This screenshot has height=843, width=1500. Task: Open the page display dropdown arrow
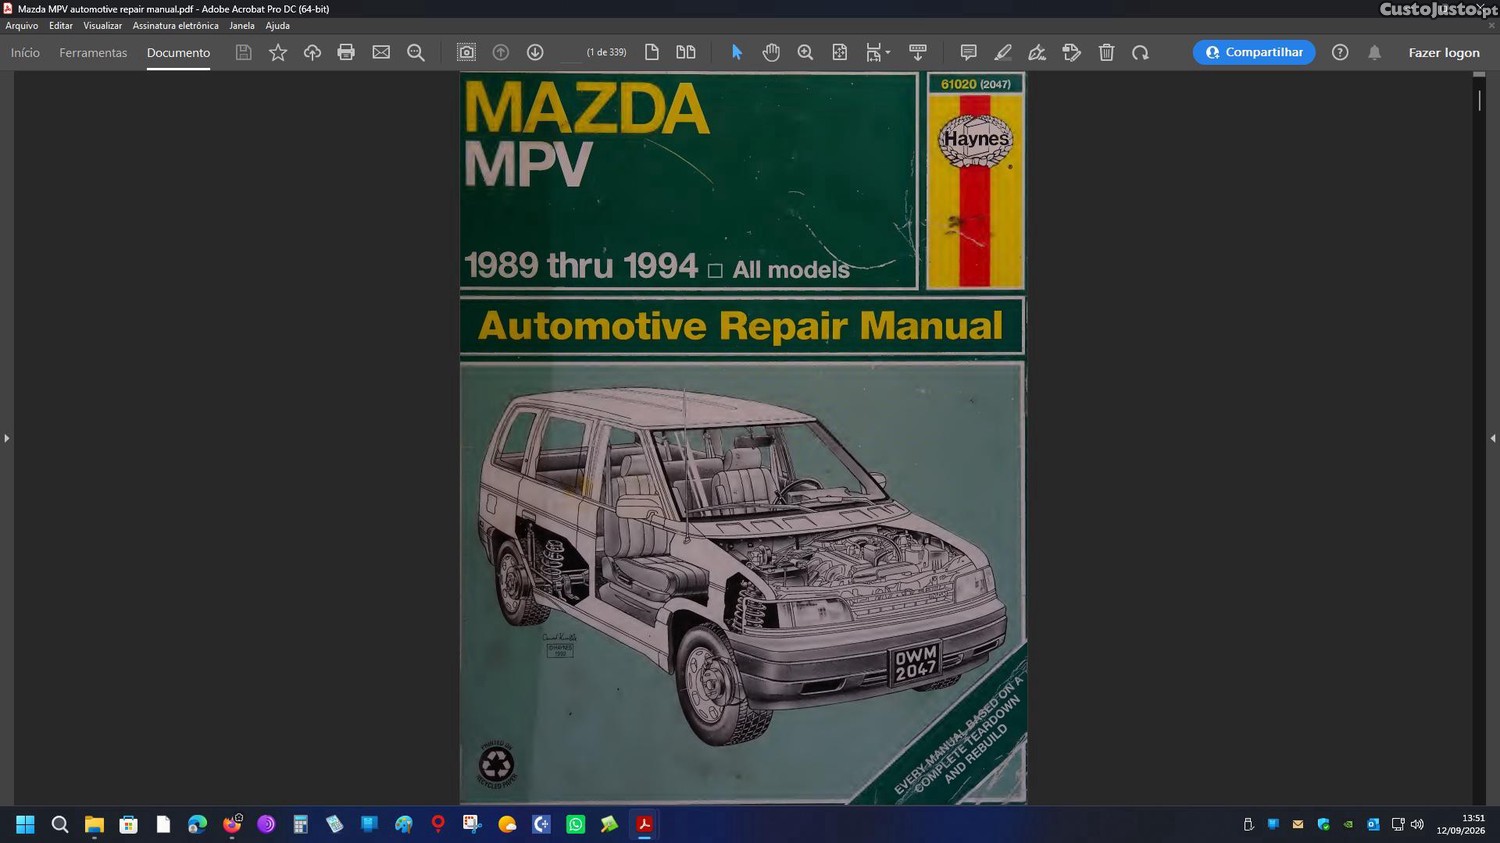point(888,52)
